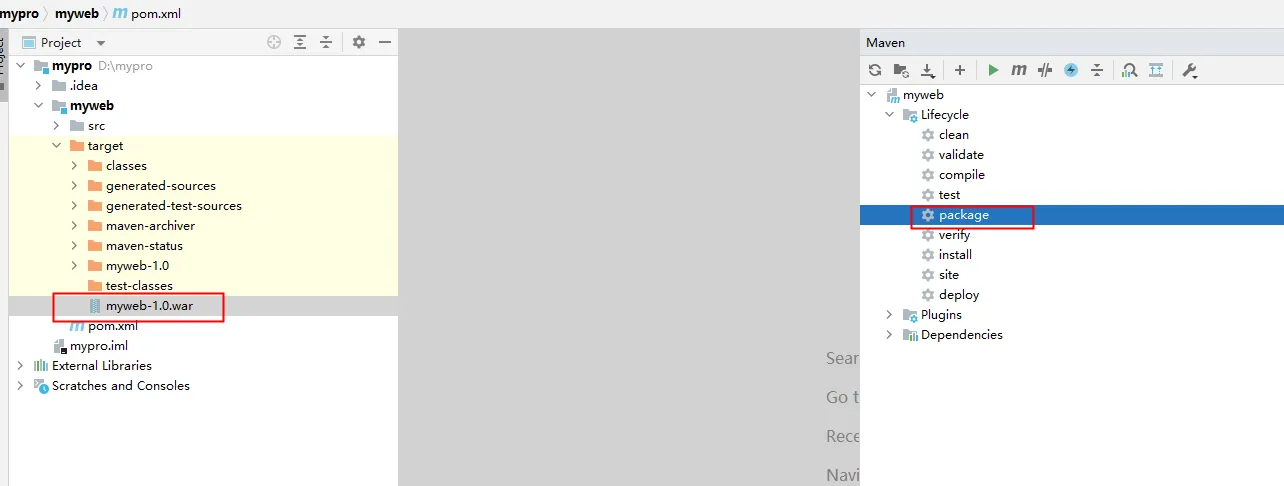The image size is (1284, 486).
Task: Collapse the target folder
Action: coord(57,146)
